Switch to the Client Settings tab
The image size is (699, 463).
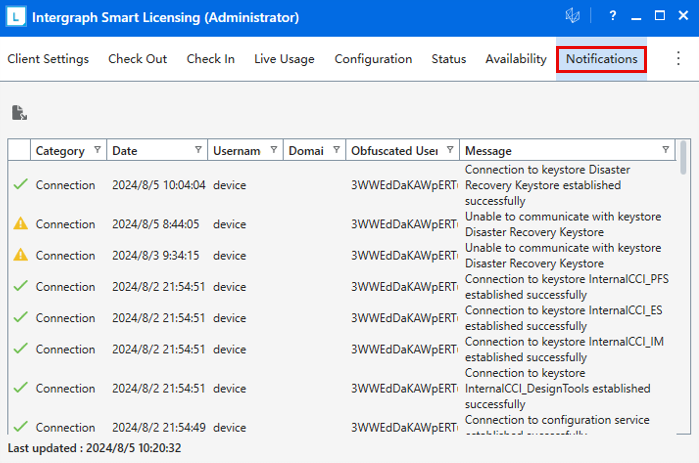pos(48,59)
